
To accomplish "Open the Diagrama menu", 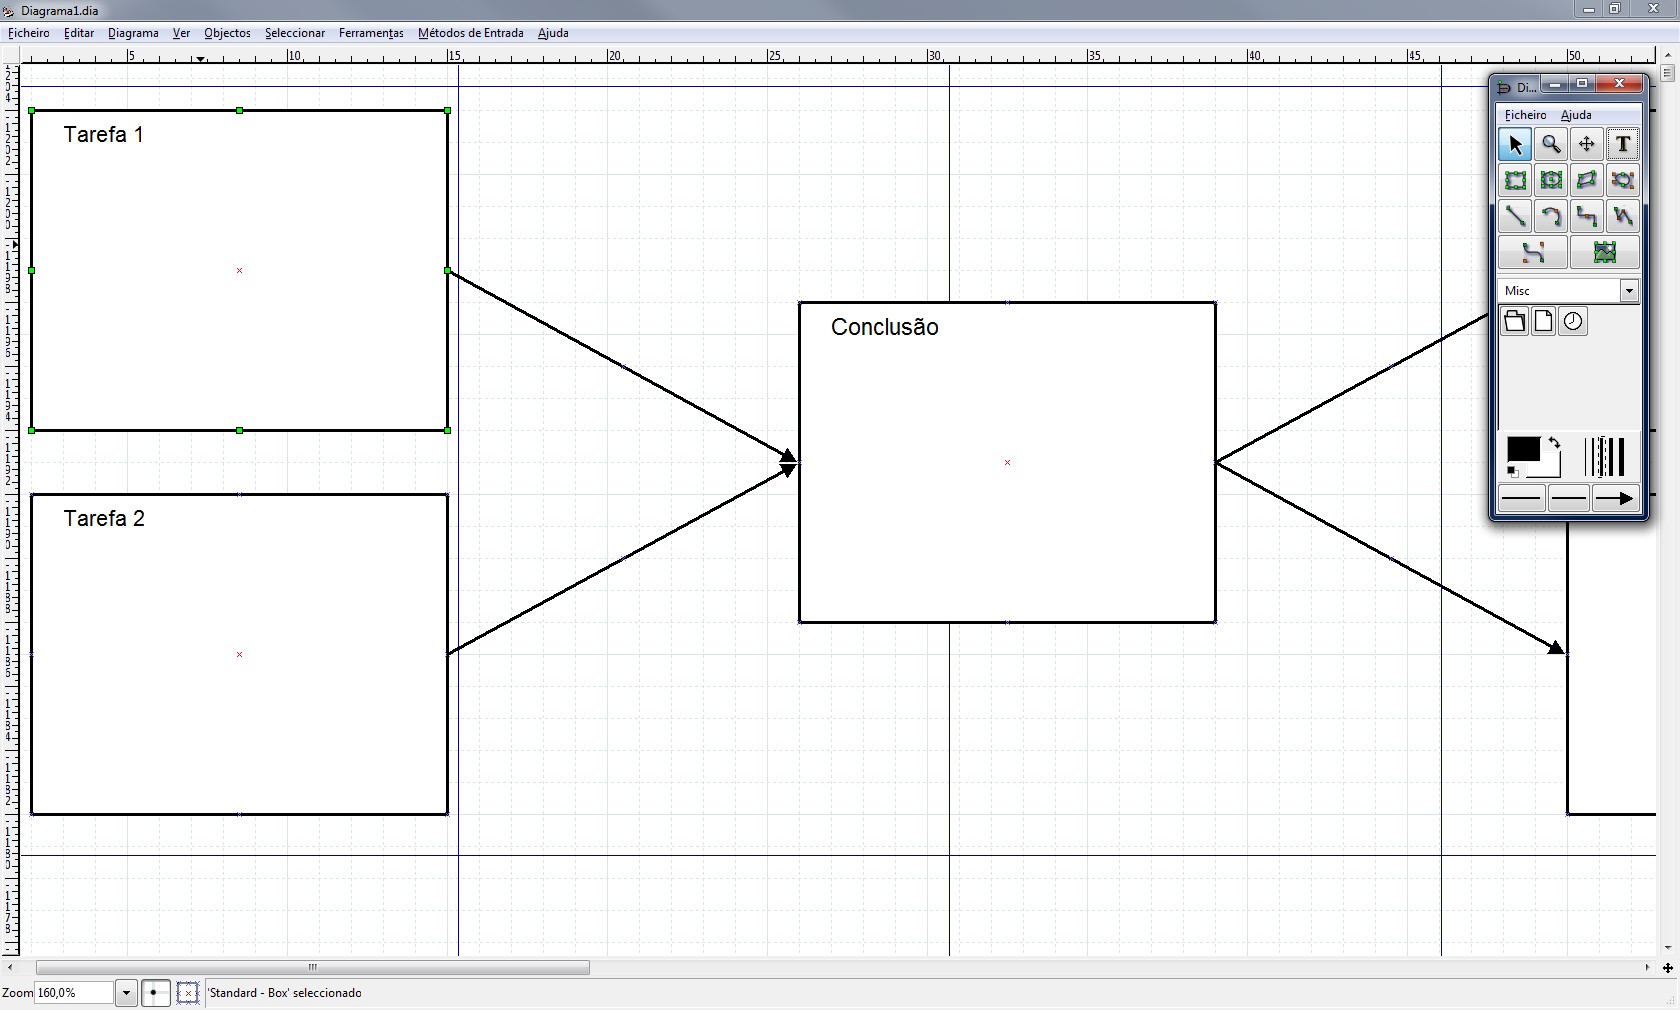I will (133, 33).
